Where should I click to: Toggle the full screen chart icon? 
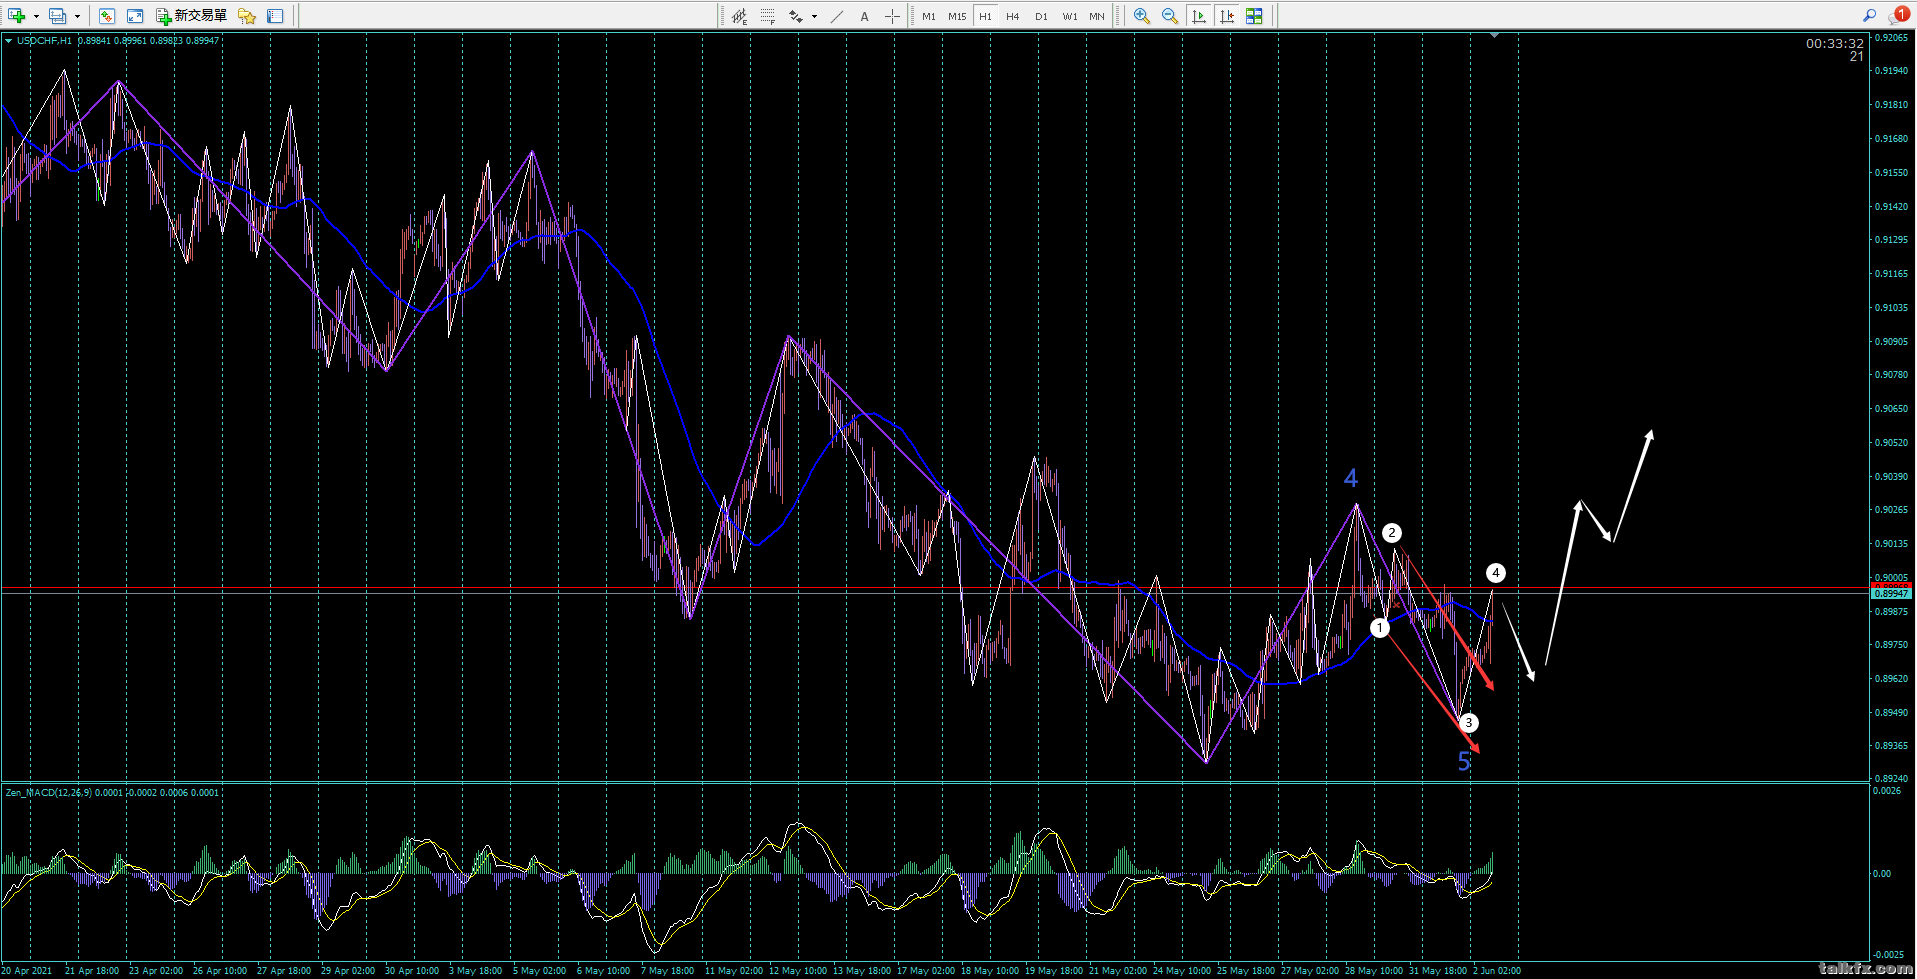pyautogui.click(x=135, y=16)
